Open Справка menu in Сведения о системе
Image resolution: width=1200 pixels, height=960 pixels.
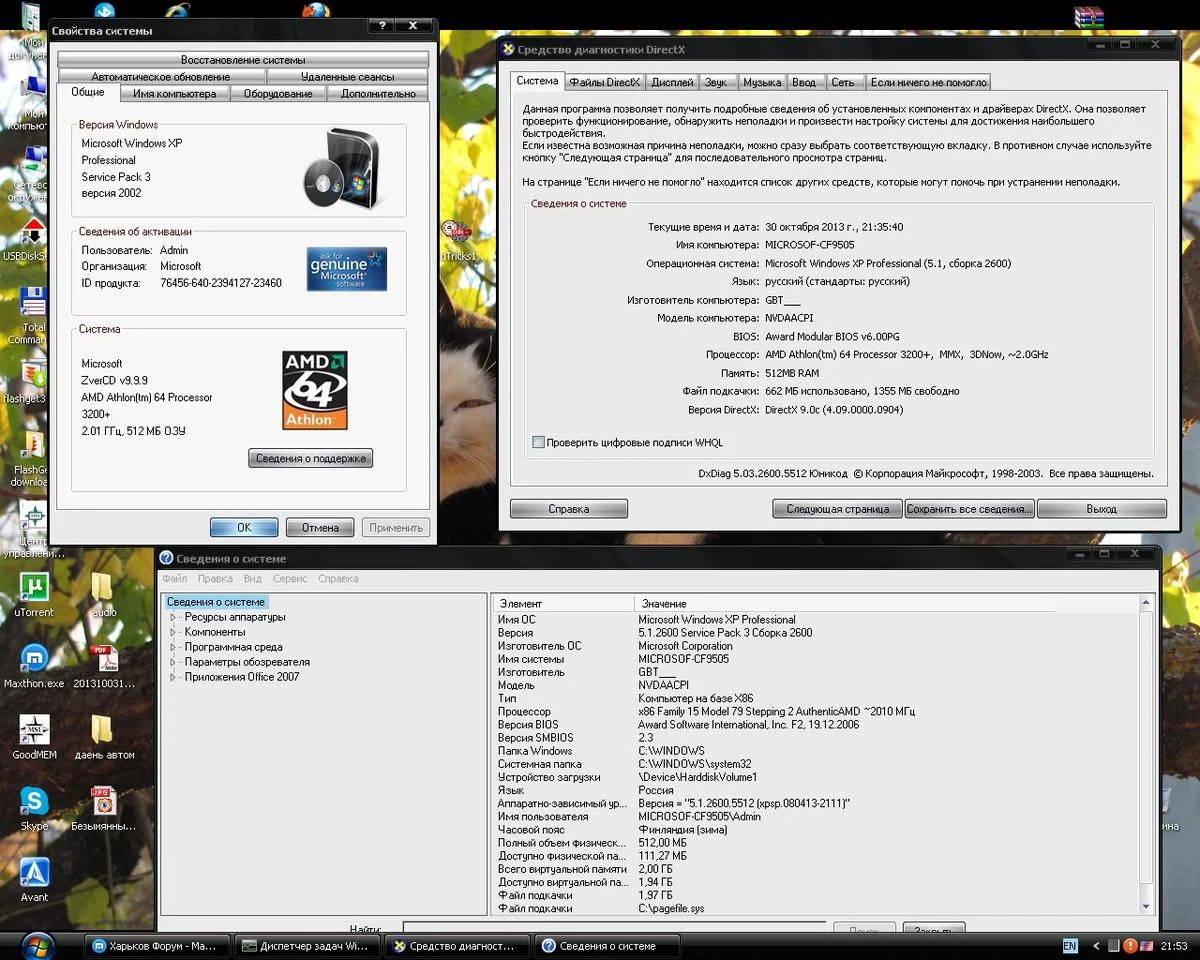pyautogui.click(x=338, y=578)
